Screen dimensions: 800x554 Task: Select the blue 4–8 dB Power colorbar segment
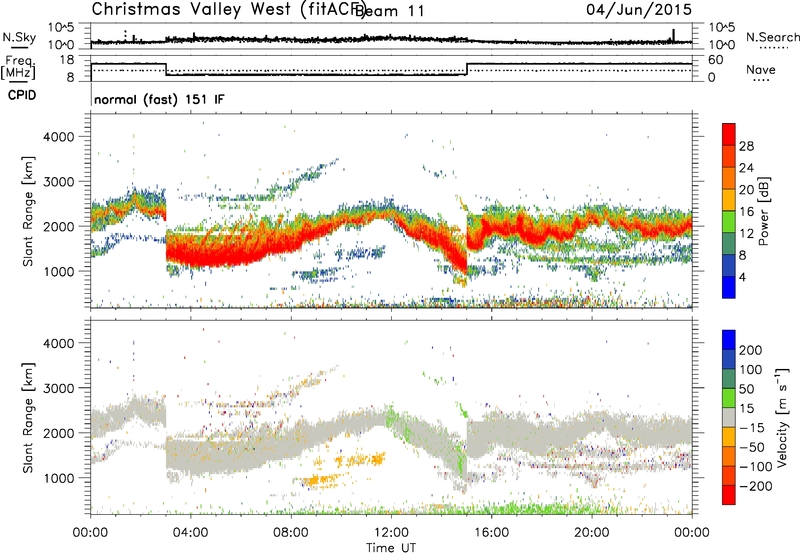pos(729,265)
